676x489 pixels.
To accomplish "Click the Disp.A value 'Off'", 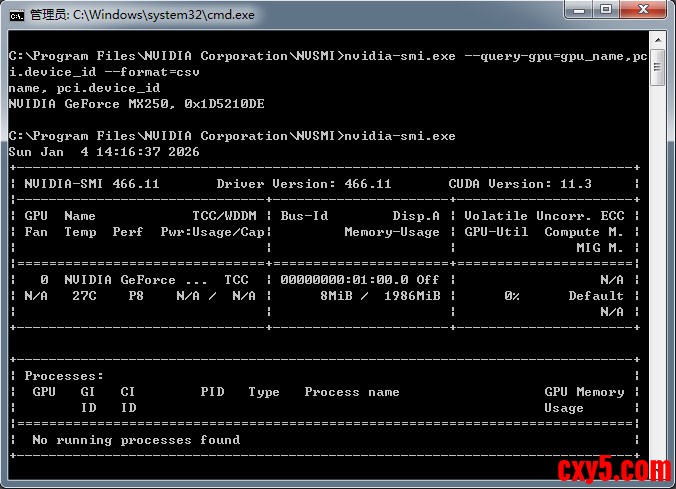I will [x=428, y=280].
